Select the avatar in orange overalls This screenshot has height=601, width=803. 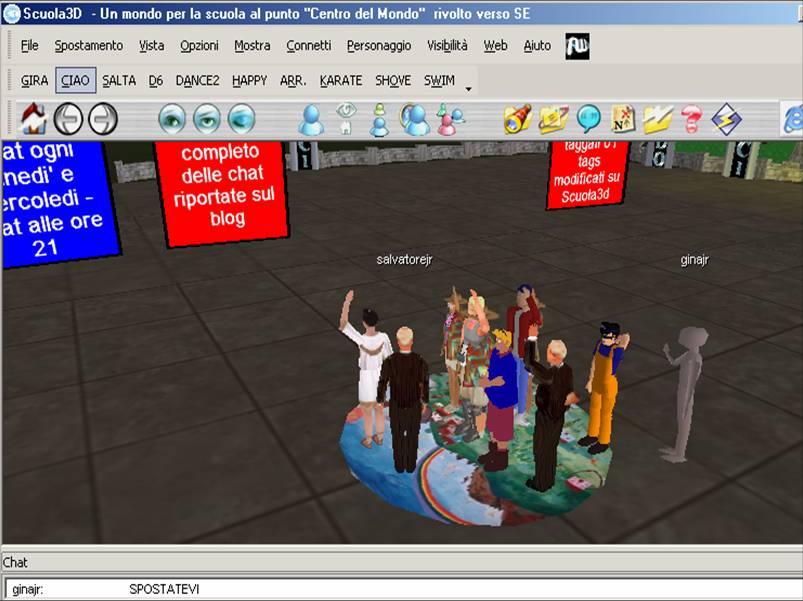click(x=604, y=388)
